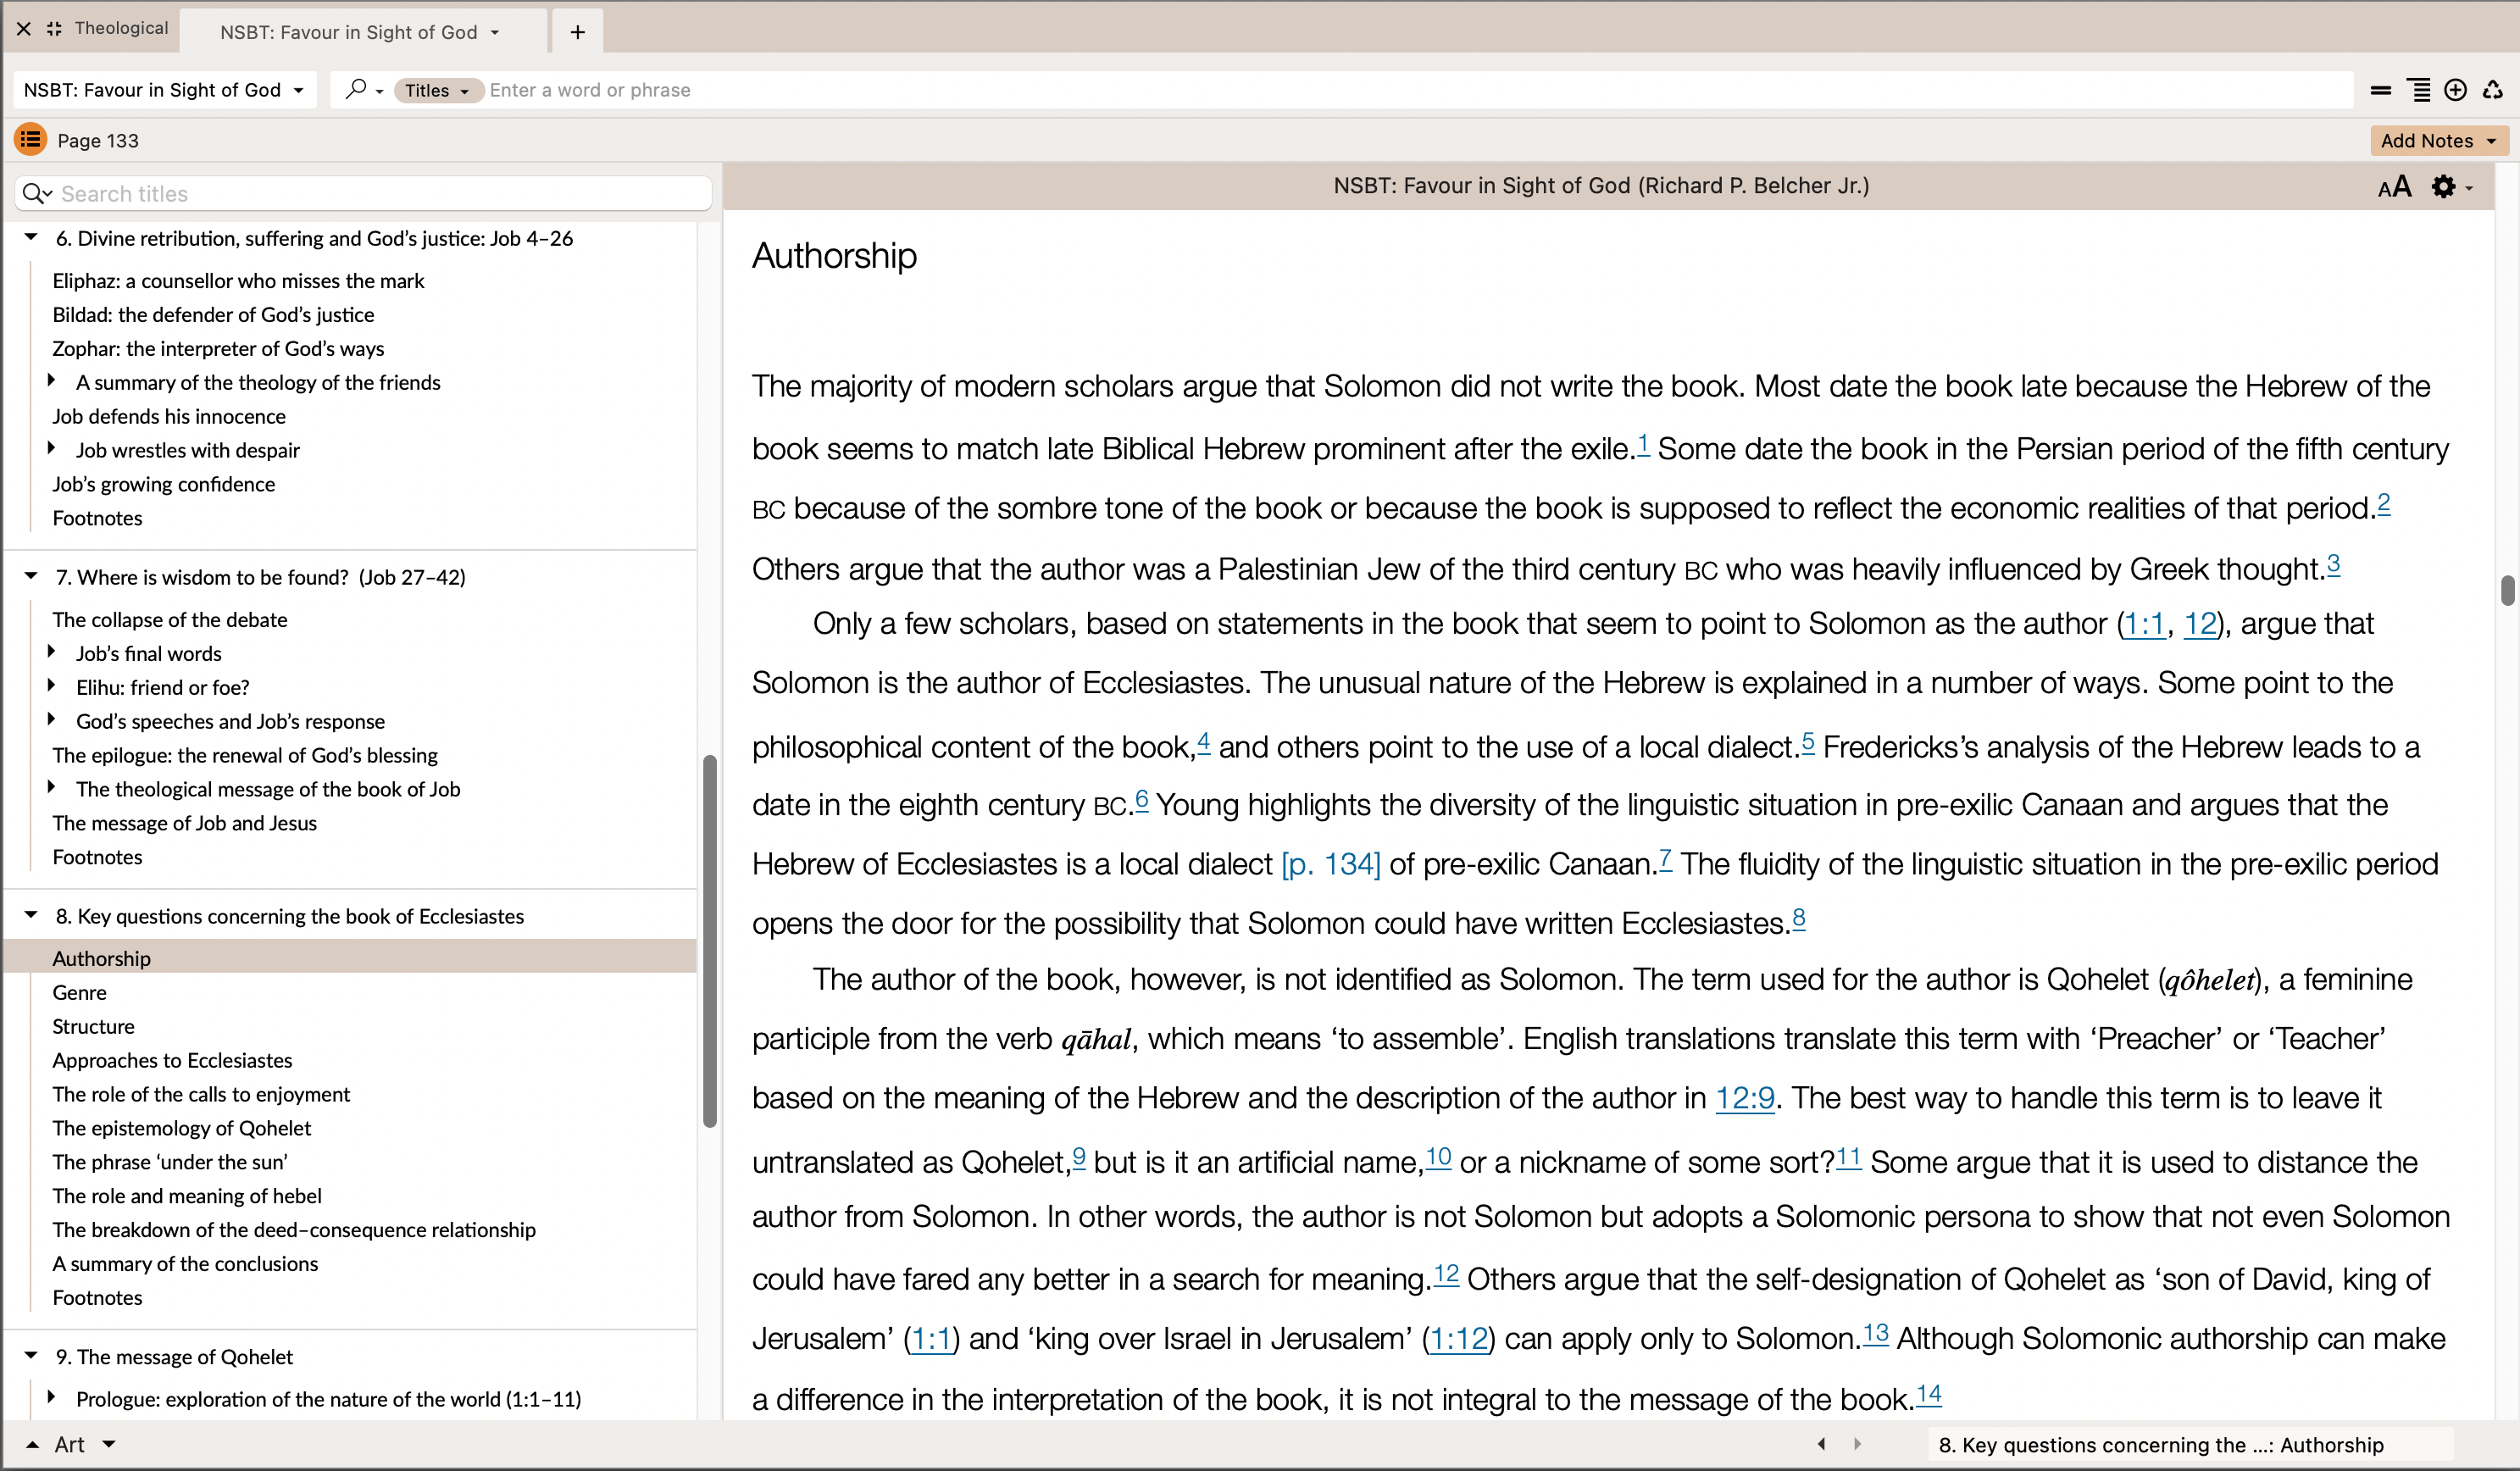Screen dimensions: 2520x1471
Task: Open footnote 14 link
Action: pyautogui.click(x=1928, y=1394)
